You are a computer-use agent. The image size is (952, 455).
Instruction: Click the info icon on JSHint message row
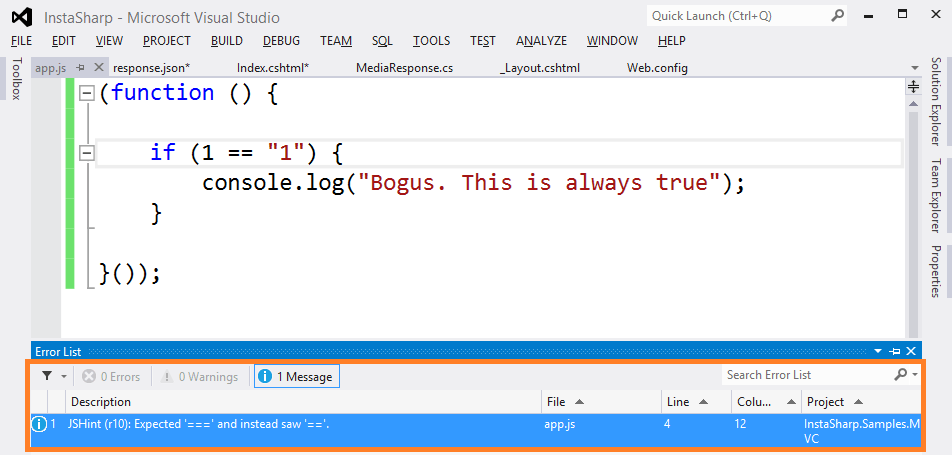pyautogui.click(x=38, y=425)
